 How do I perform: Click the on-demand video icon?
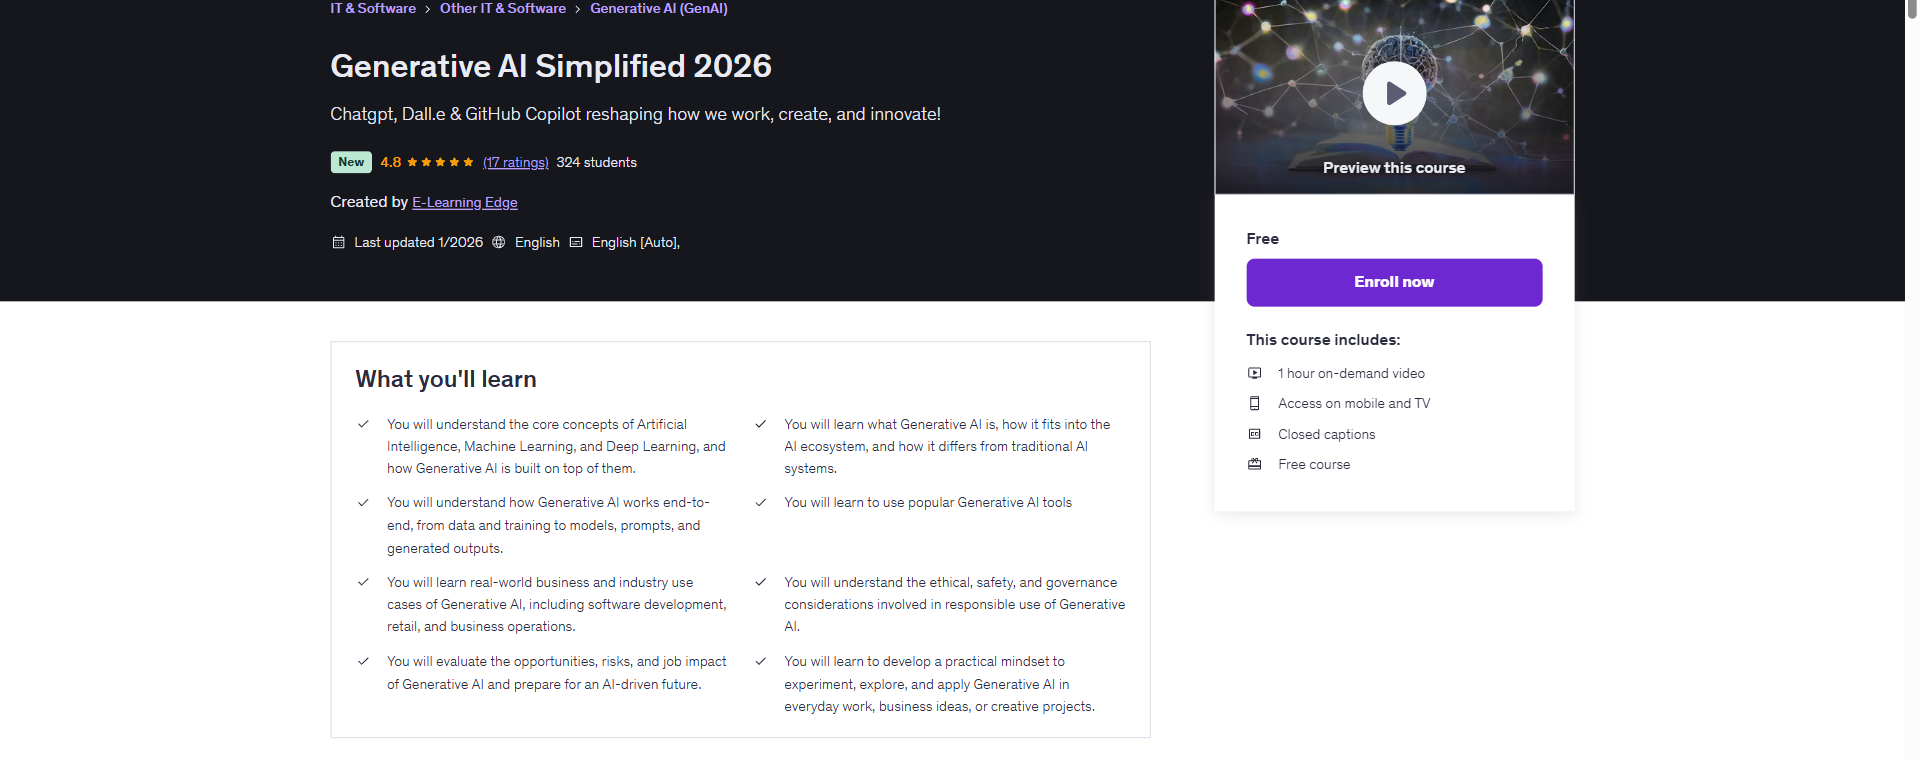click(1254, 373)
